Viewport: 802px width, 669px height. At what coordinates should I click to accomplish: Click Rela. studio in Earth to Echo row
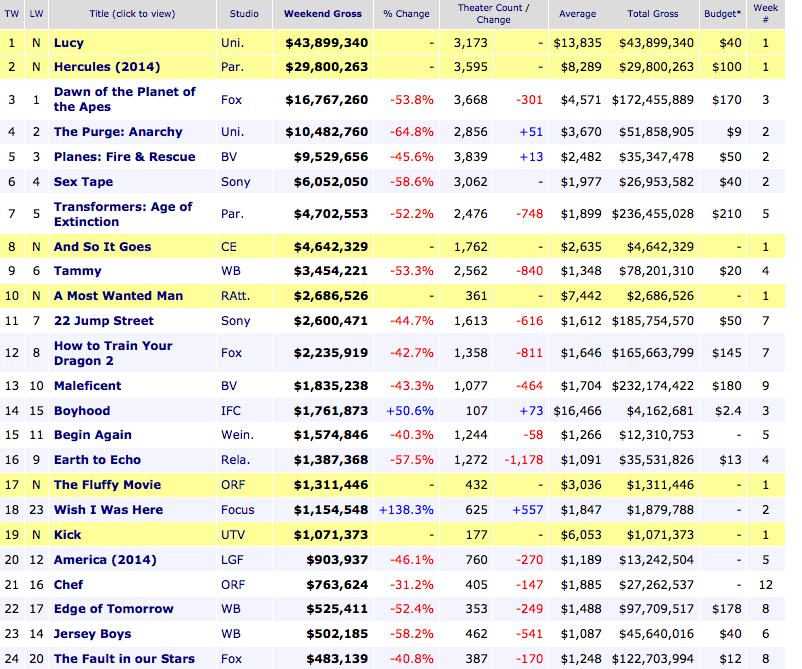click(x=236, y=460)
